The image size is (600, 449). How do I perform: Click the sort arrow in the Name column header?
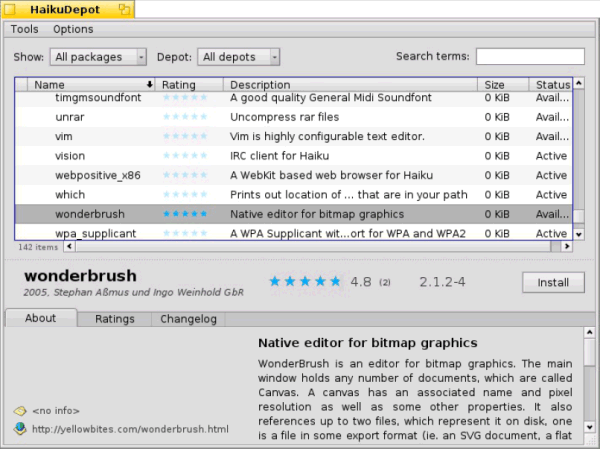pos(150,85)
